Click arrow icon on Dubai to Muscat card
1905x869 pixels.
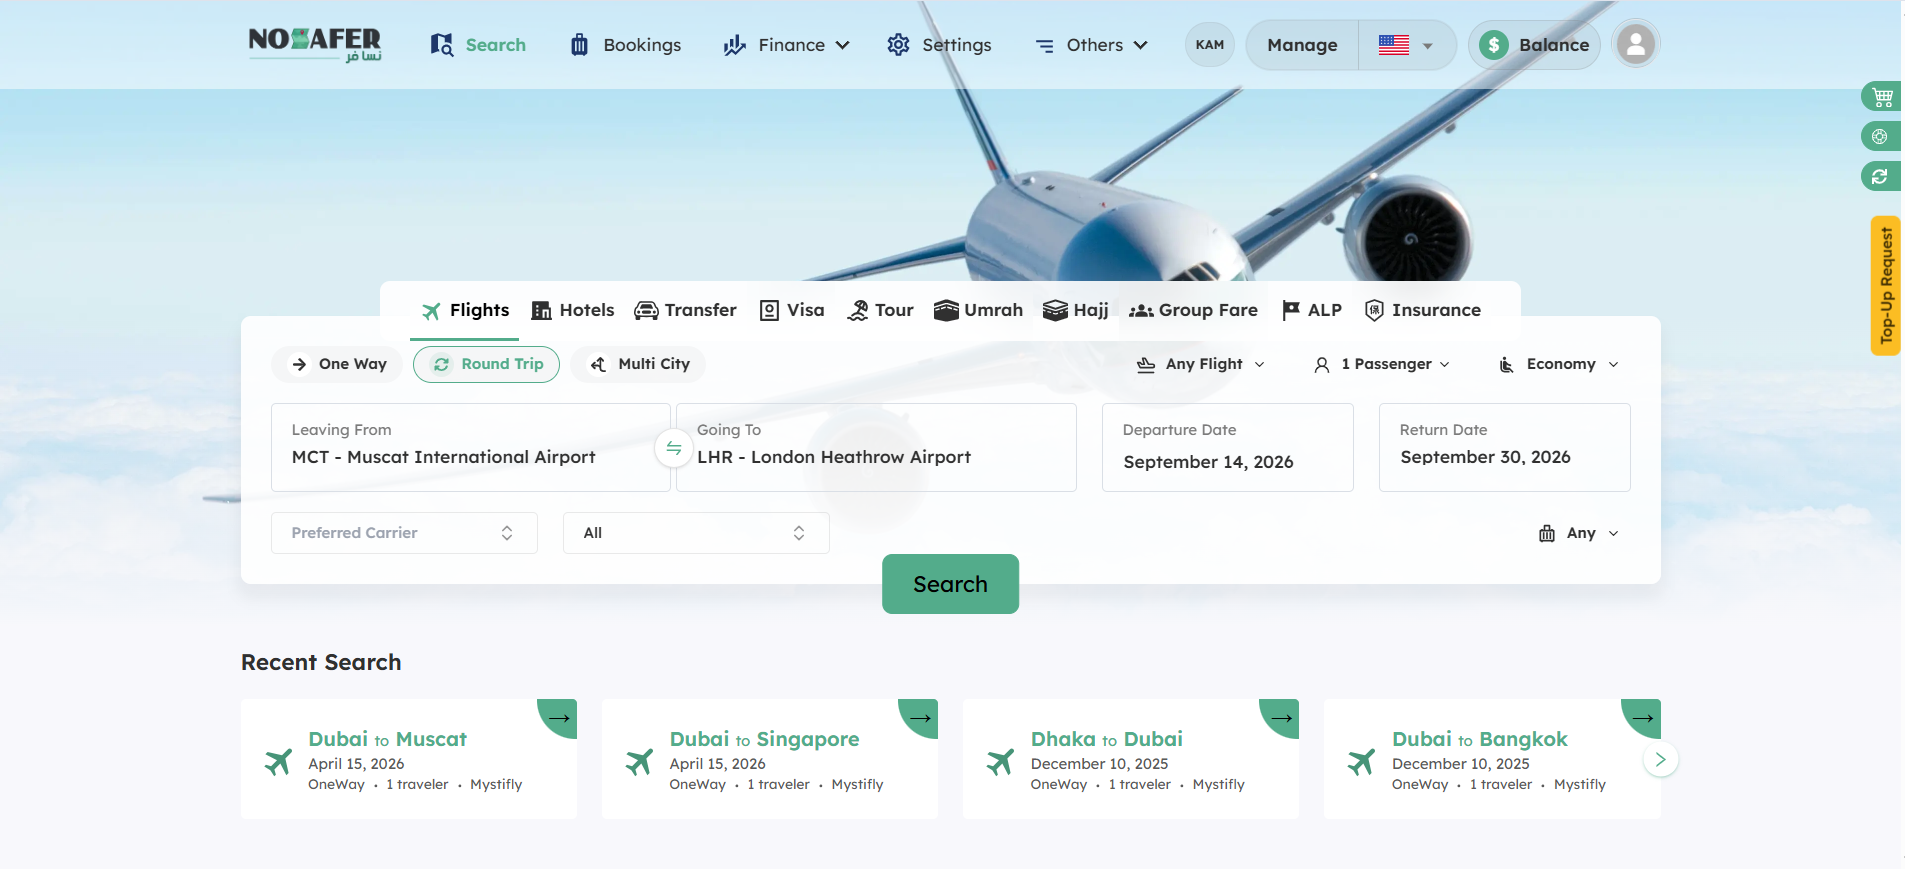point(559,717)
